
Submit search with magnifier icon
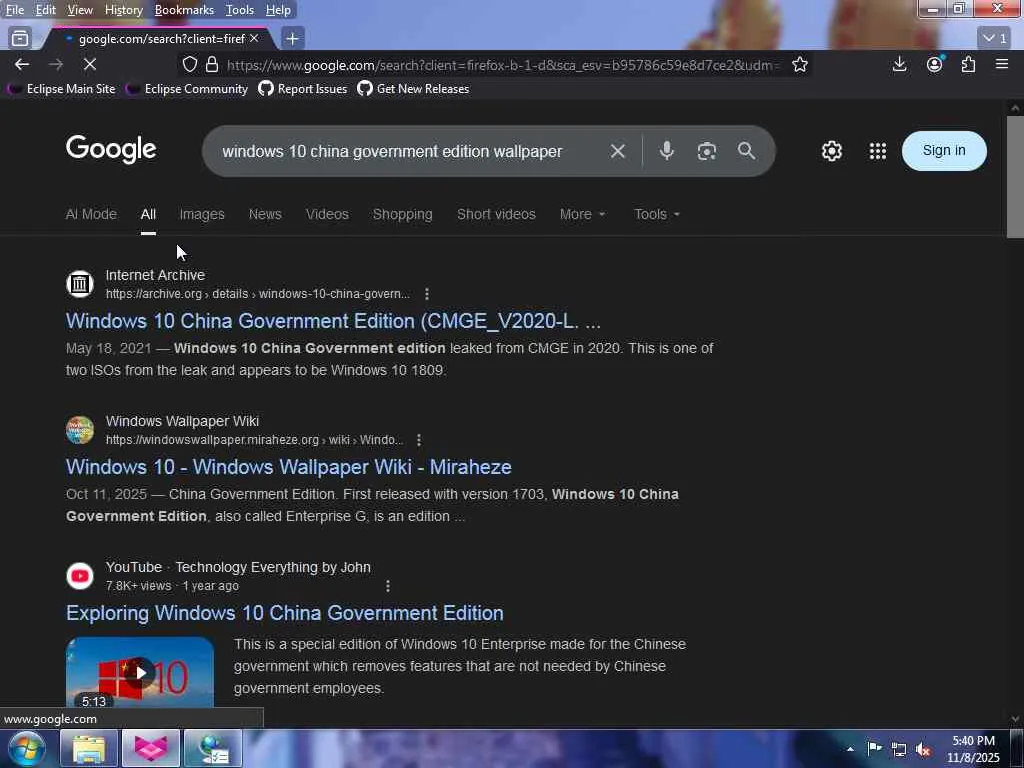(x=746, y=151)
